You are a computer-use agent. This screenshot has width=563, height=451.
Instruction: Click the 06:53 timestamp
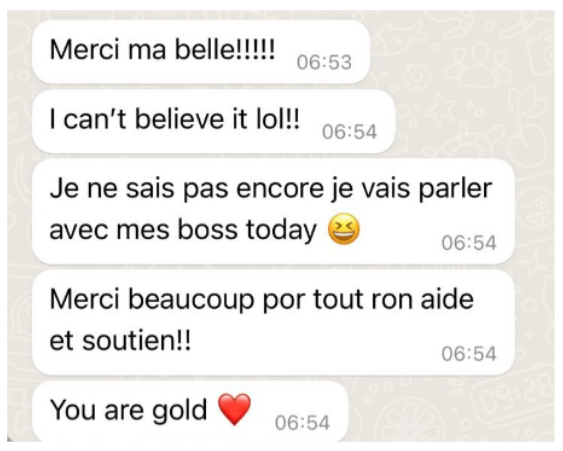(324, 62)
